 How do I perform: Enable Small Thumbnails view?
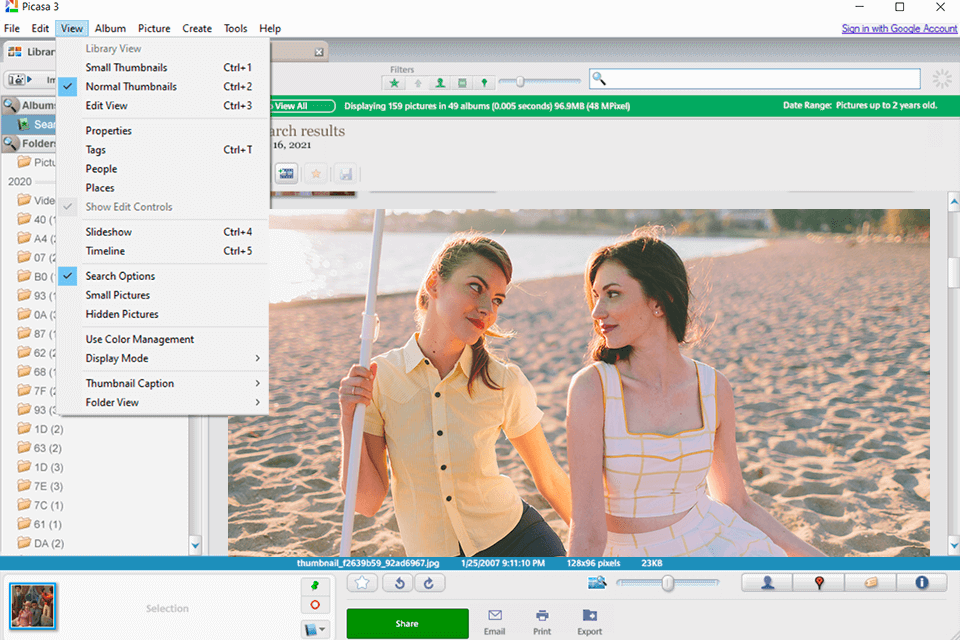pyautogui.click(x=126, y=68)
